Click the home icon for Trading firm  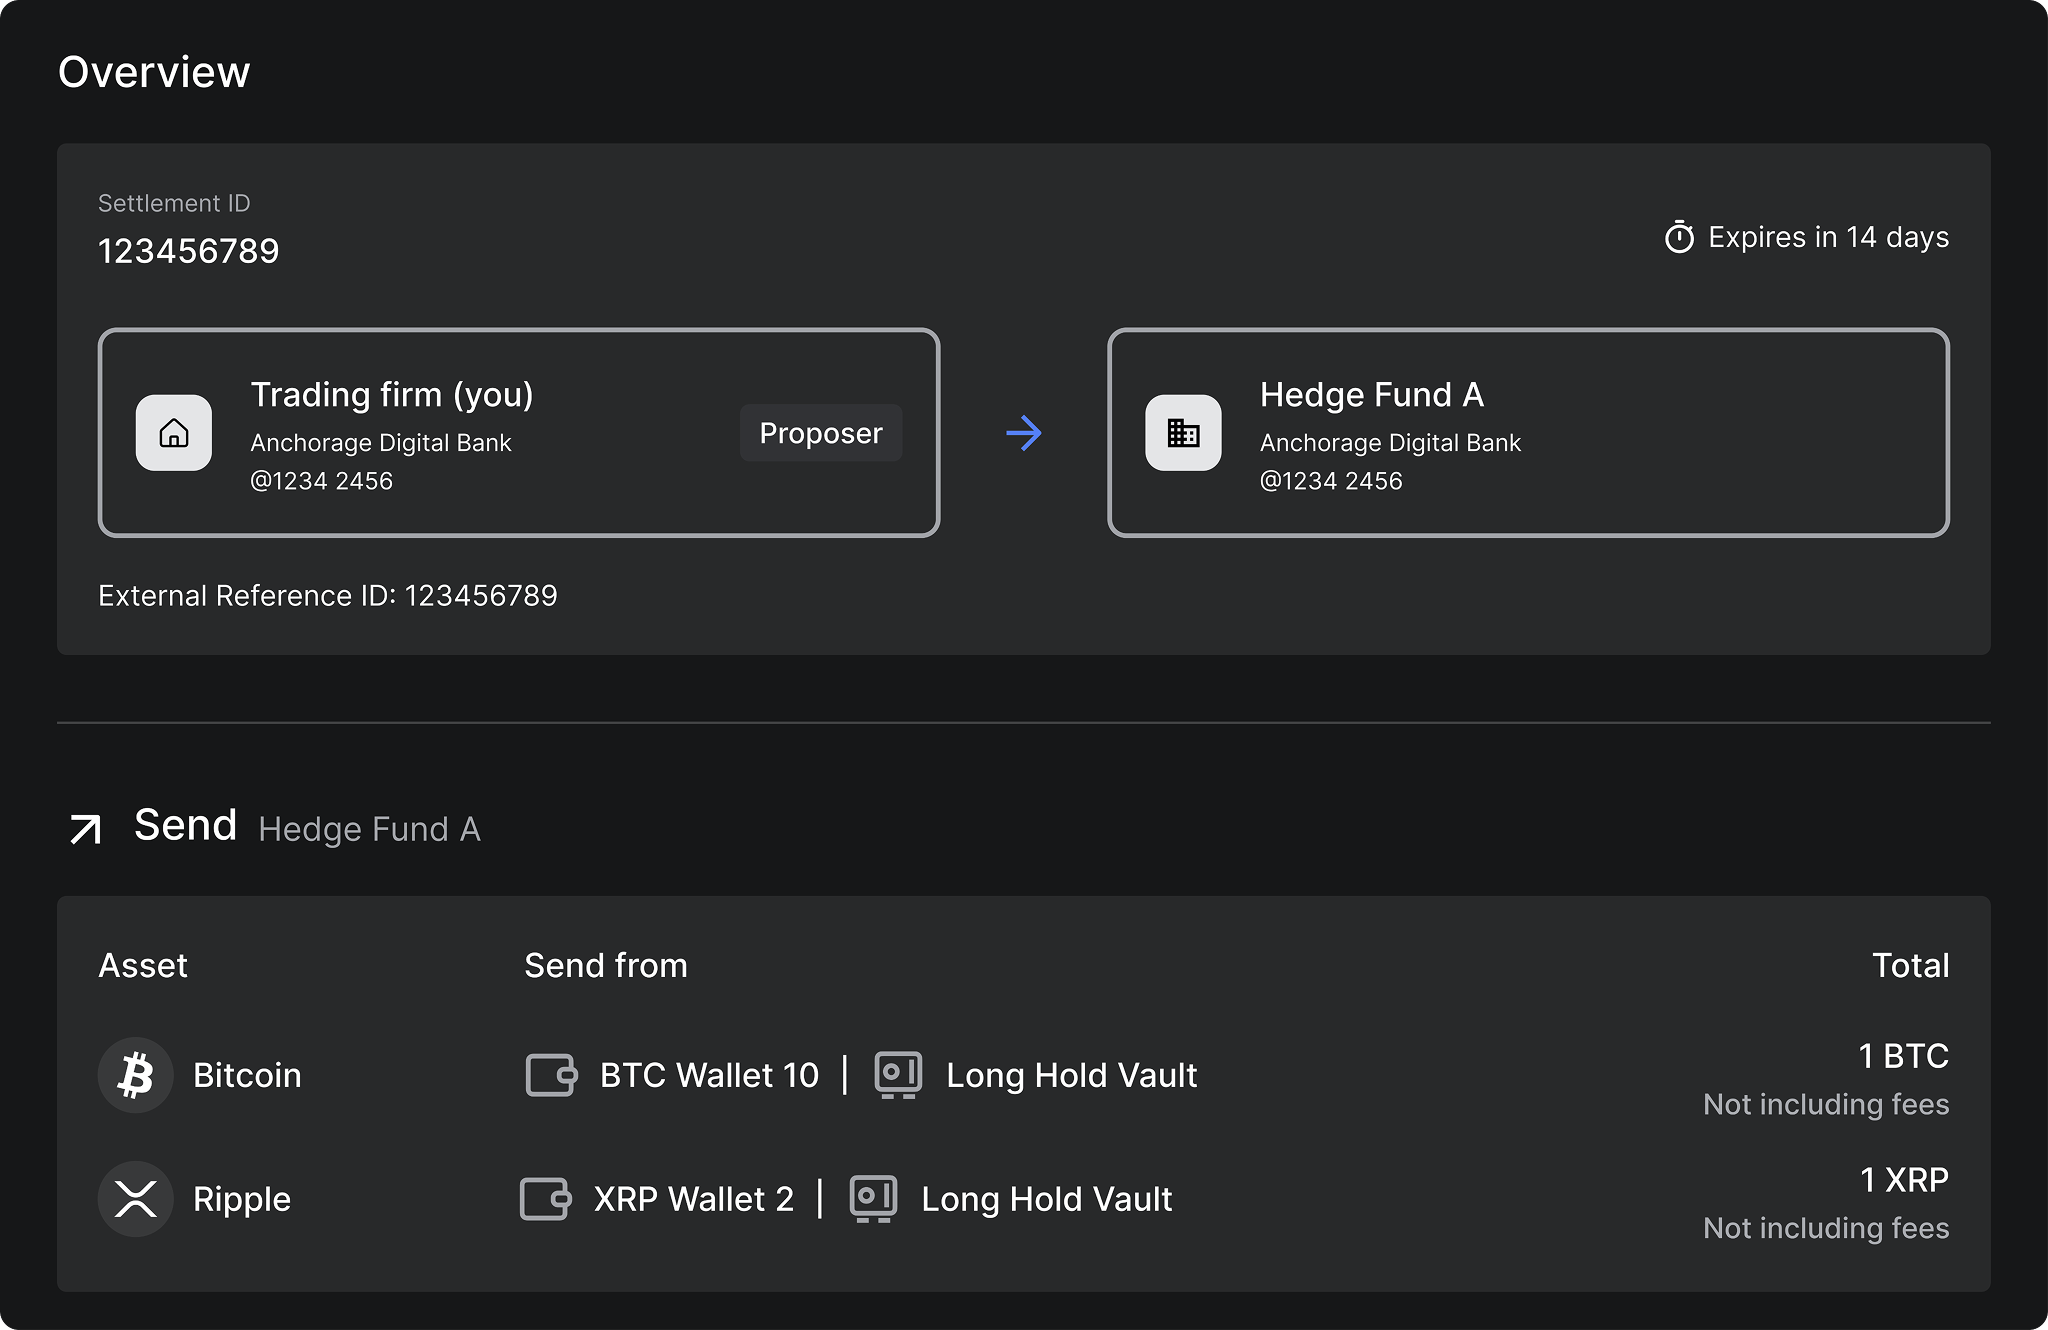coord(174,433)
